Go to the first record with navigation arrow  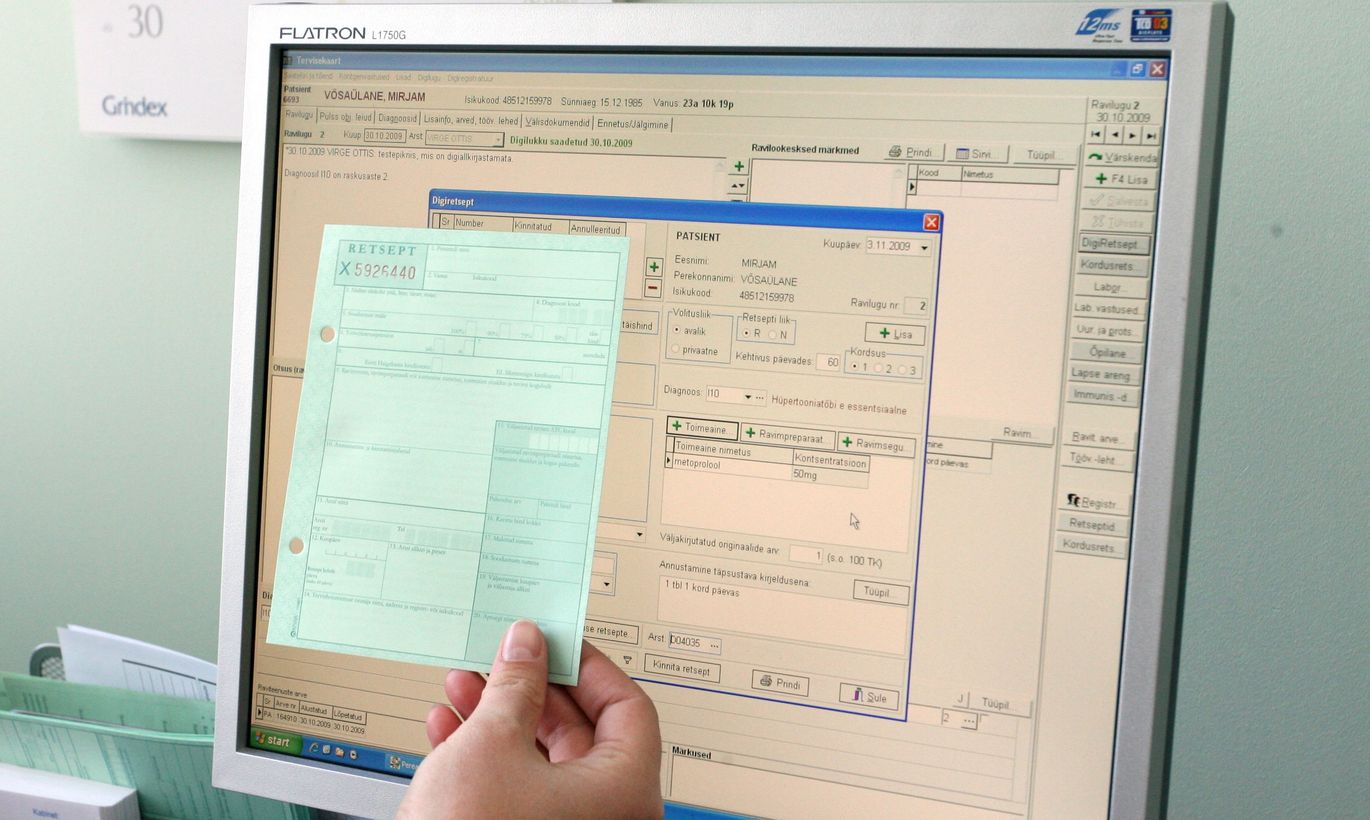[x=1096, y=135]
